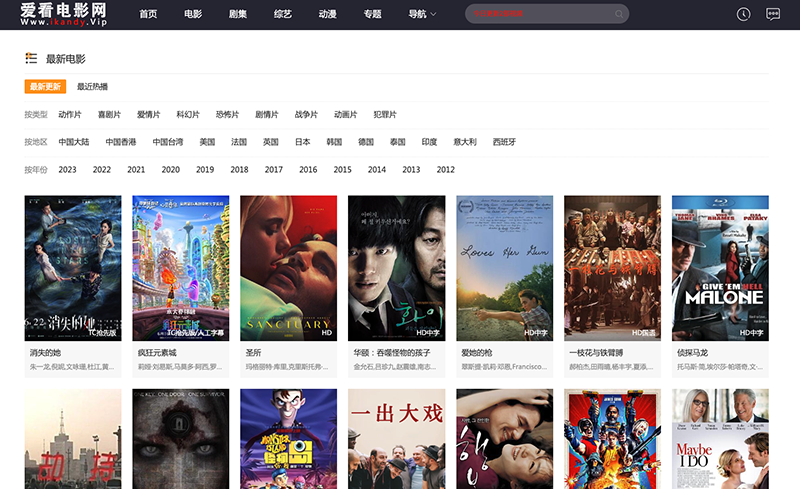This screenshot has height=489, width=800.
Task: Open the 消失的她 movie poster
Action: (73, 268)
